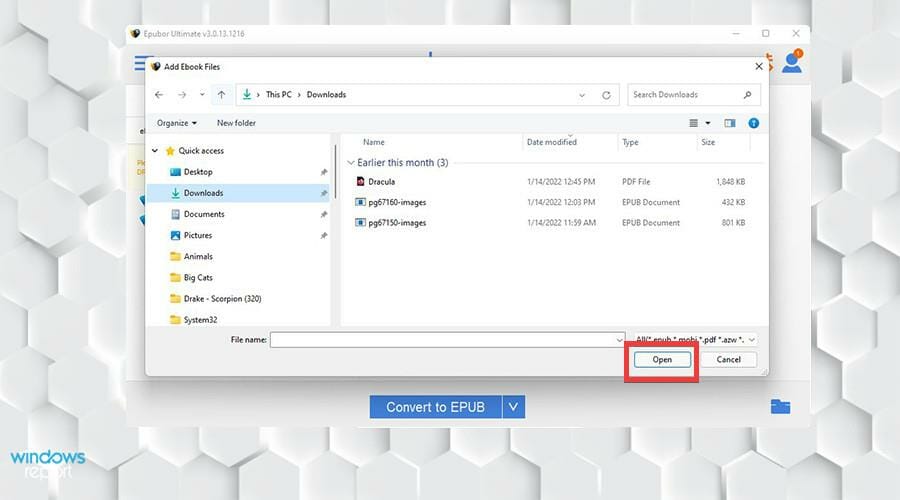
Task: Collapse Earlier this month group
Action: point(351,163)
